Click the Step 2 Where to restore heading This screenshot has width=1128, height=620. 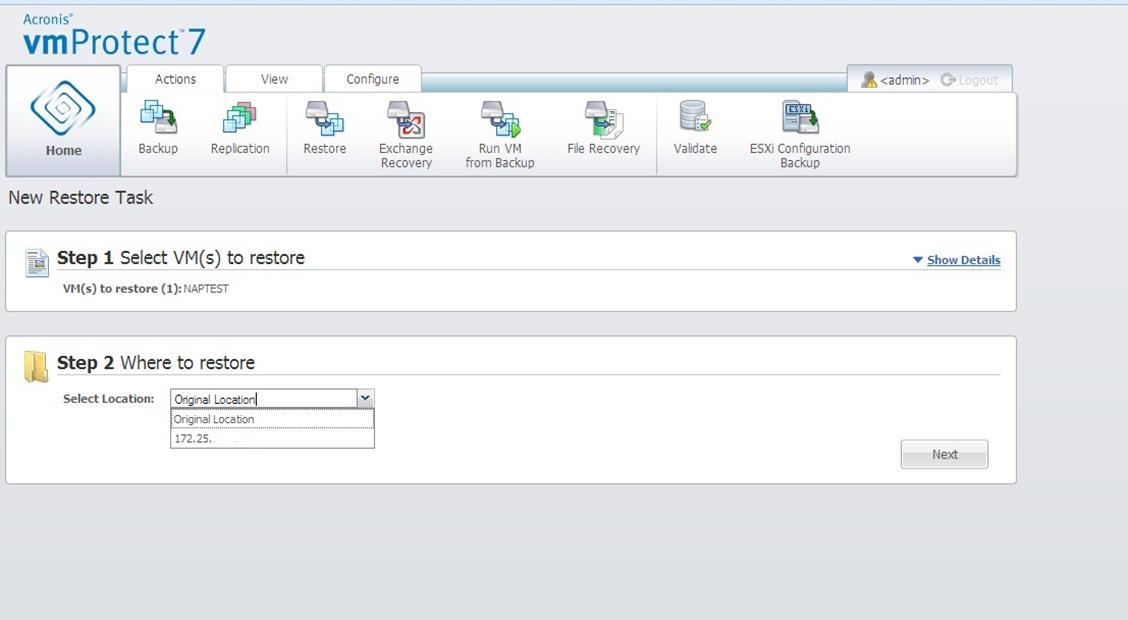(156, 363)
